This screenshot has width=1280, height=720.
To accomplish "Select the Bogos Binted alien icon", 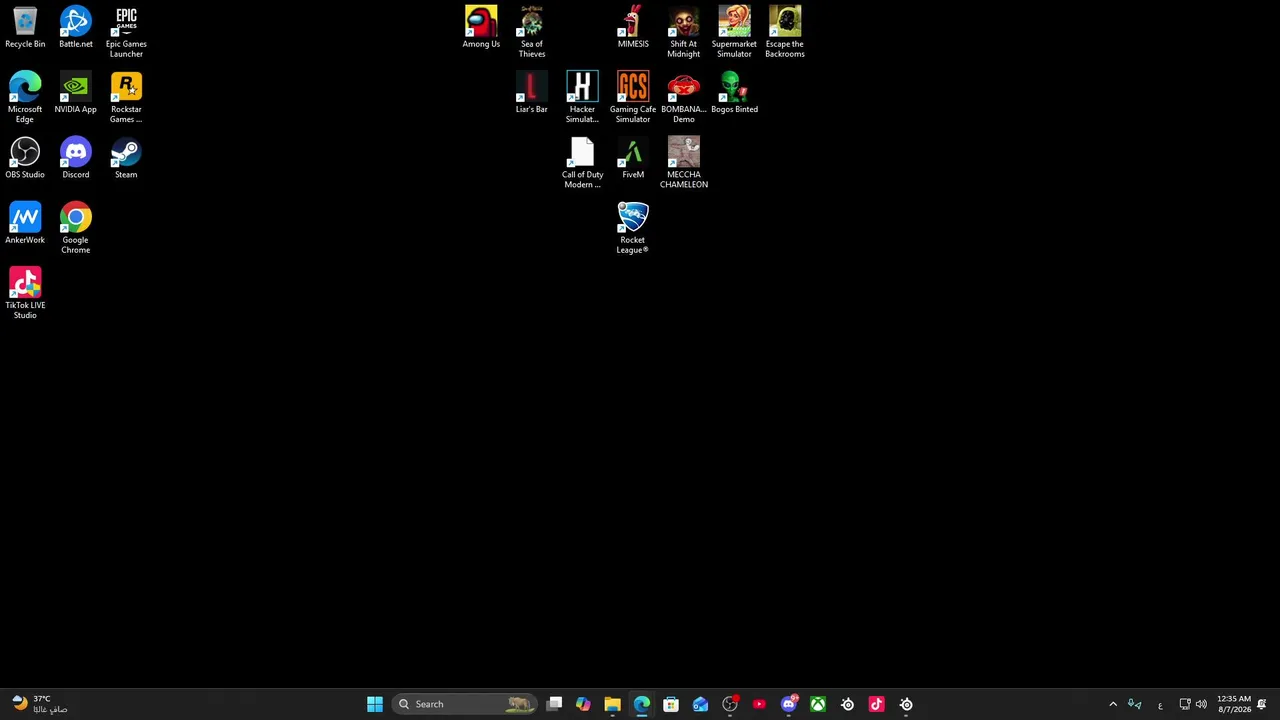I will [734, 94].
